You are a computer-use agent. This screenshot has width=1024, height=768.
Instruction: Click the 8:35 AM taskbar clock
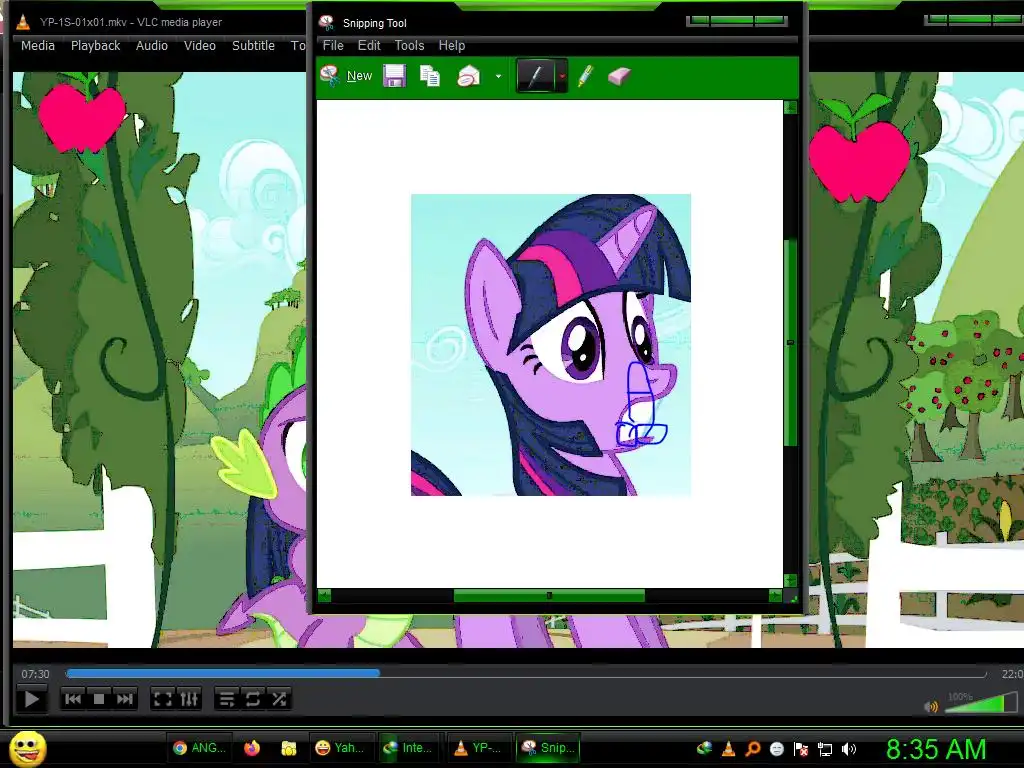tap(936, 749)
